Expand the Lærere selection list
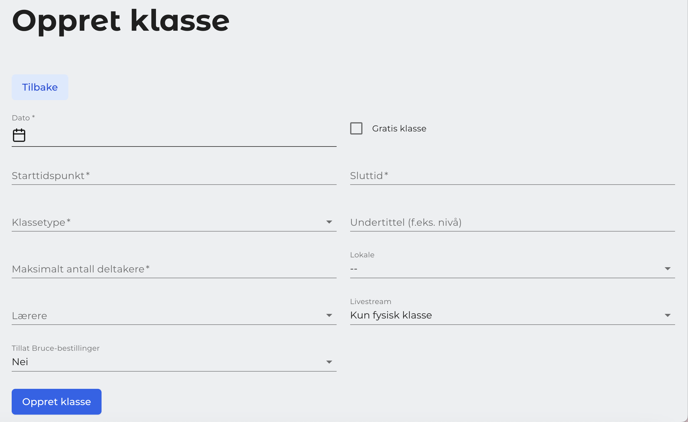This screenshot has width=688, height=422. (x=174, y=315)
